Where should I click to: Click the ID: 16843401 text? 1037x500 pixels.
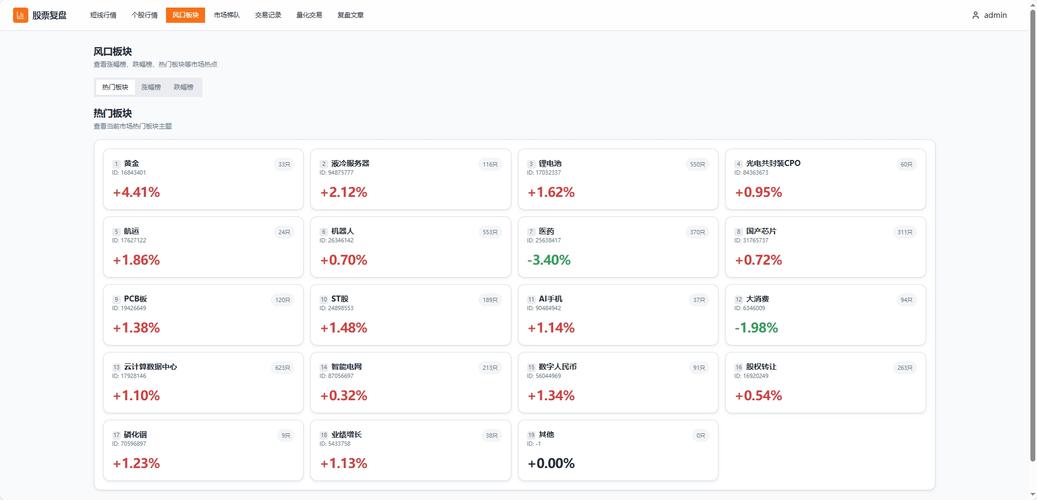[130, 173]
